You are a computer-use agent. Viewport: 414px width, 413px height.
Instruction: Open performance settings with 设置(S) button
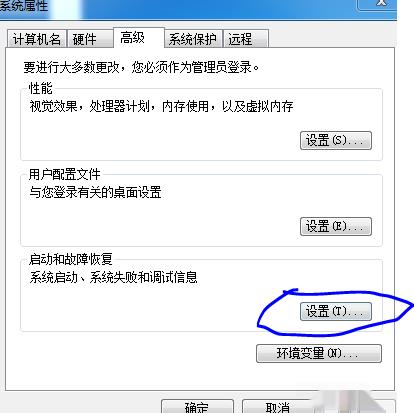point(336,140)
